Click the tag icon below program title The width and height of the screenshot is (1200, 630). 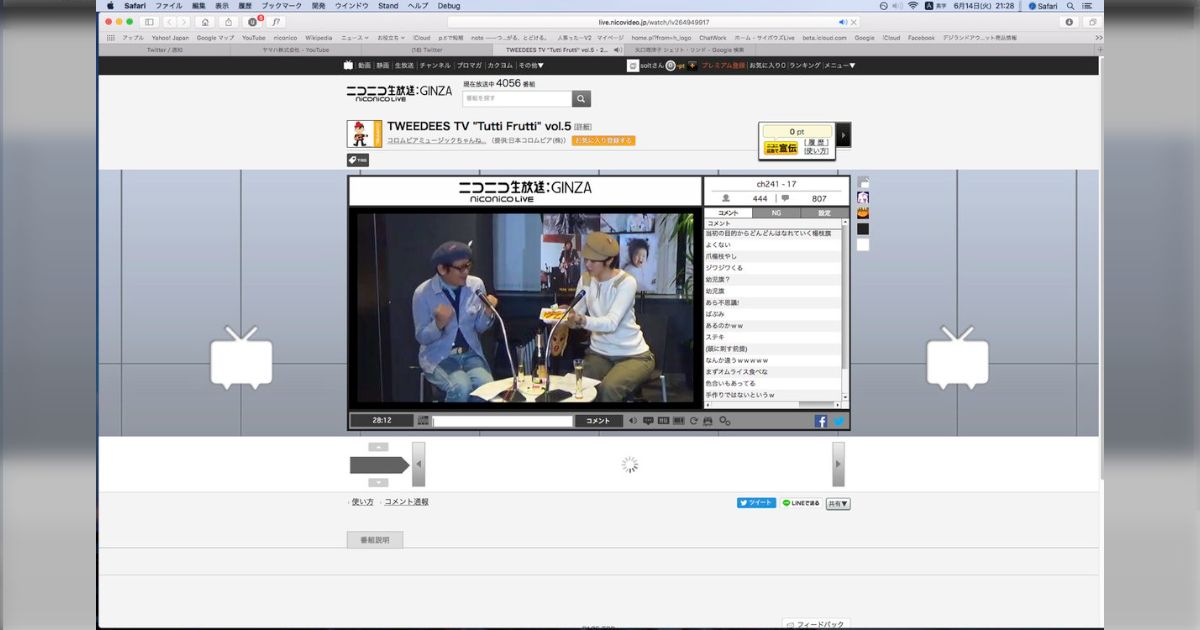click(x=357, y=159)
